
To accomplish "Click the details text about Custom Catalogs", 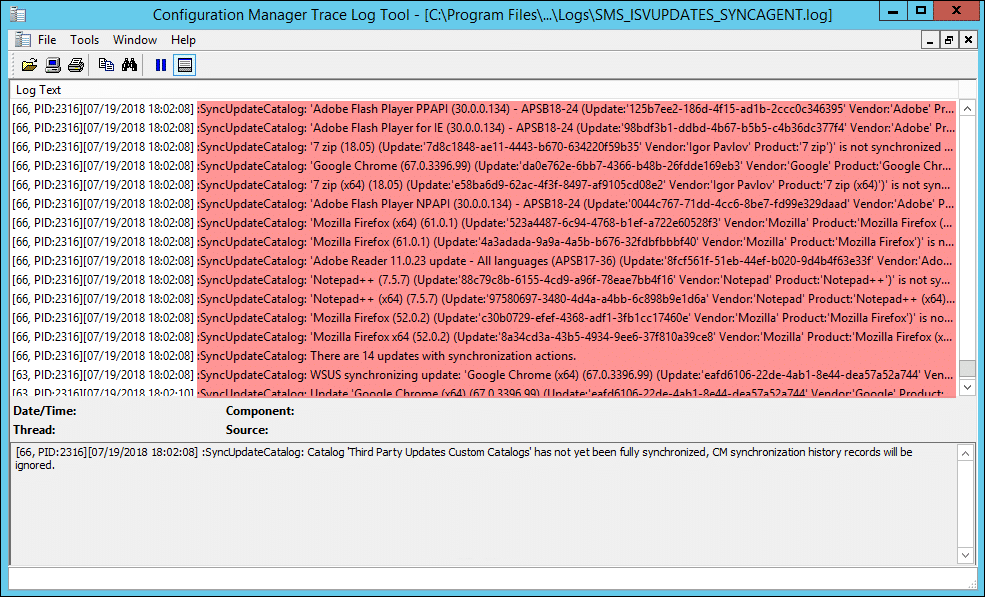I will coord(464,459).
